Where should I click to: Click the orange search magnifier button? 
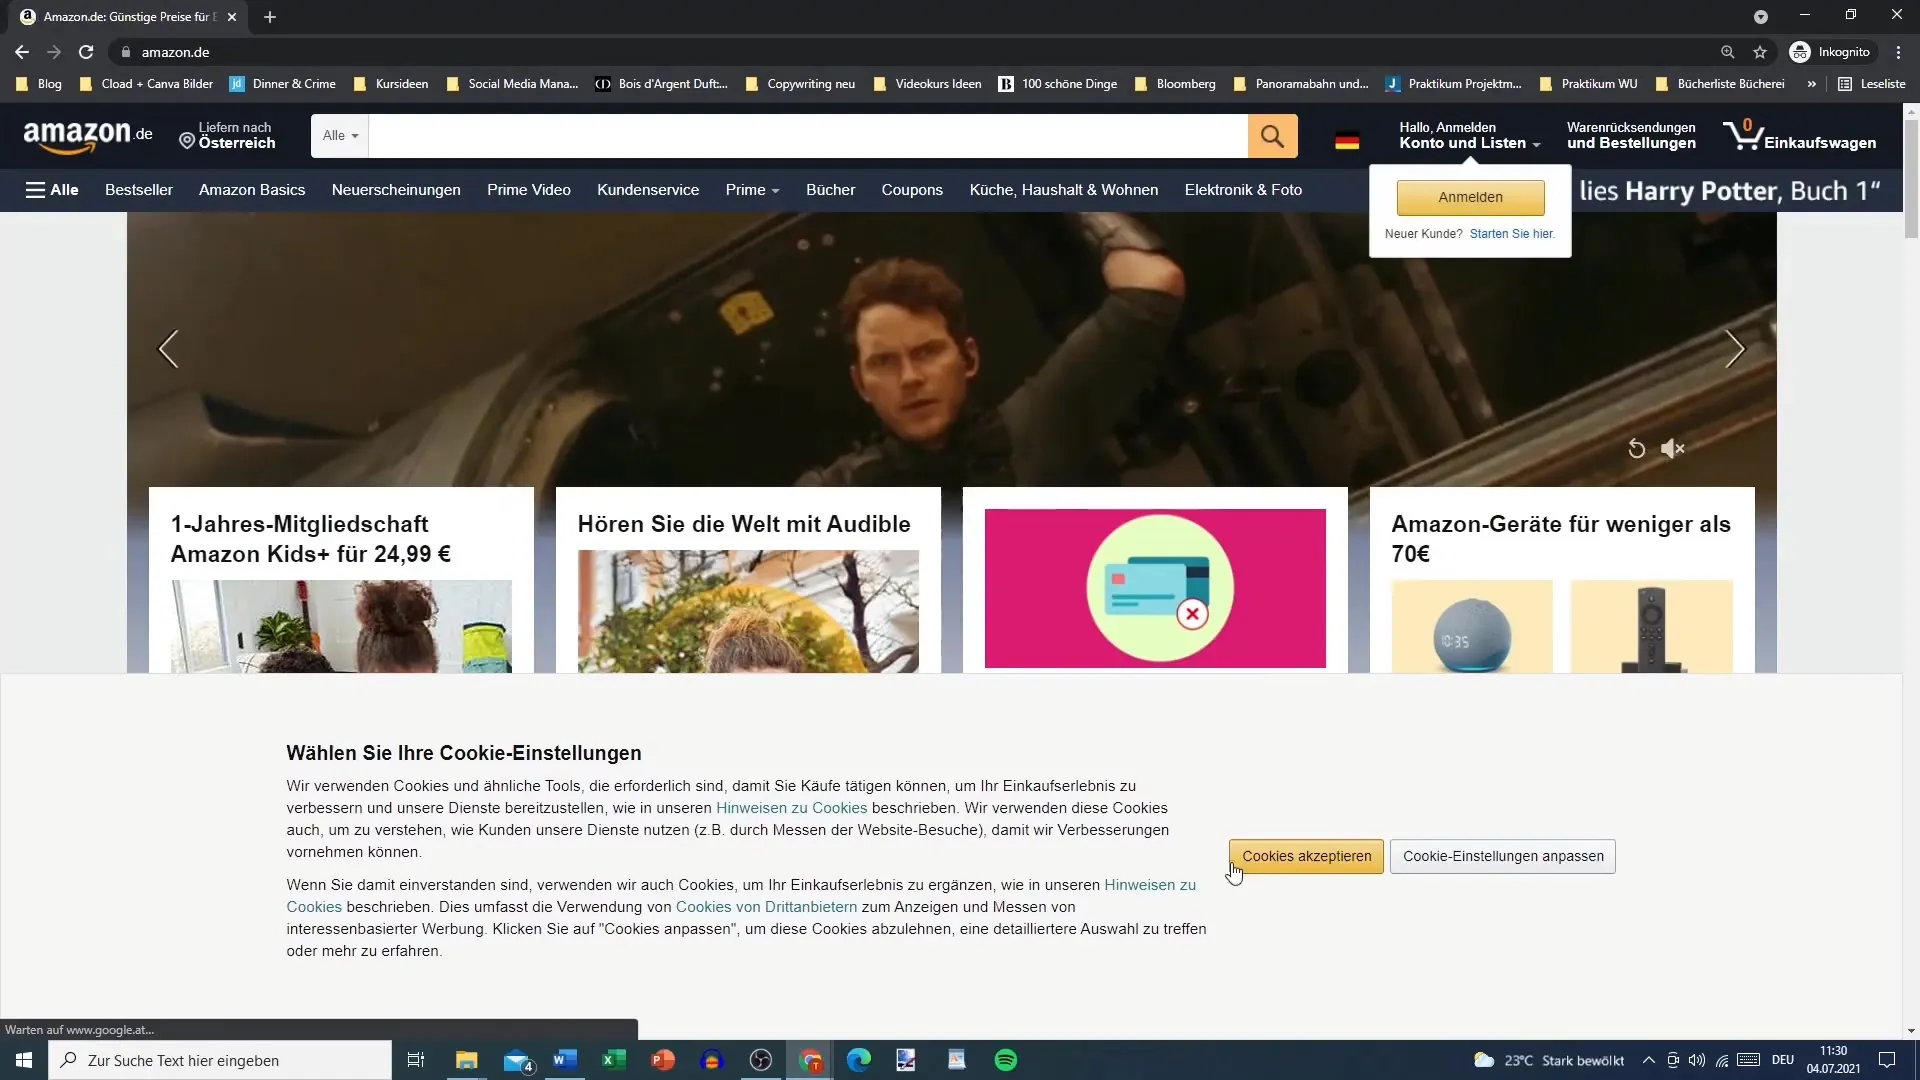(x=1272, y=136)
